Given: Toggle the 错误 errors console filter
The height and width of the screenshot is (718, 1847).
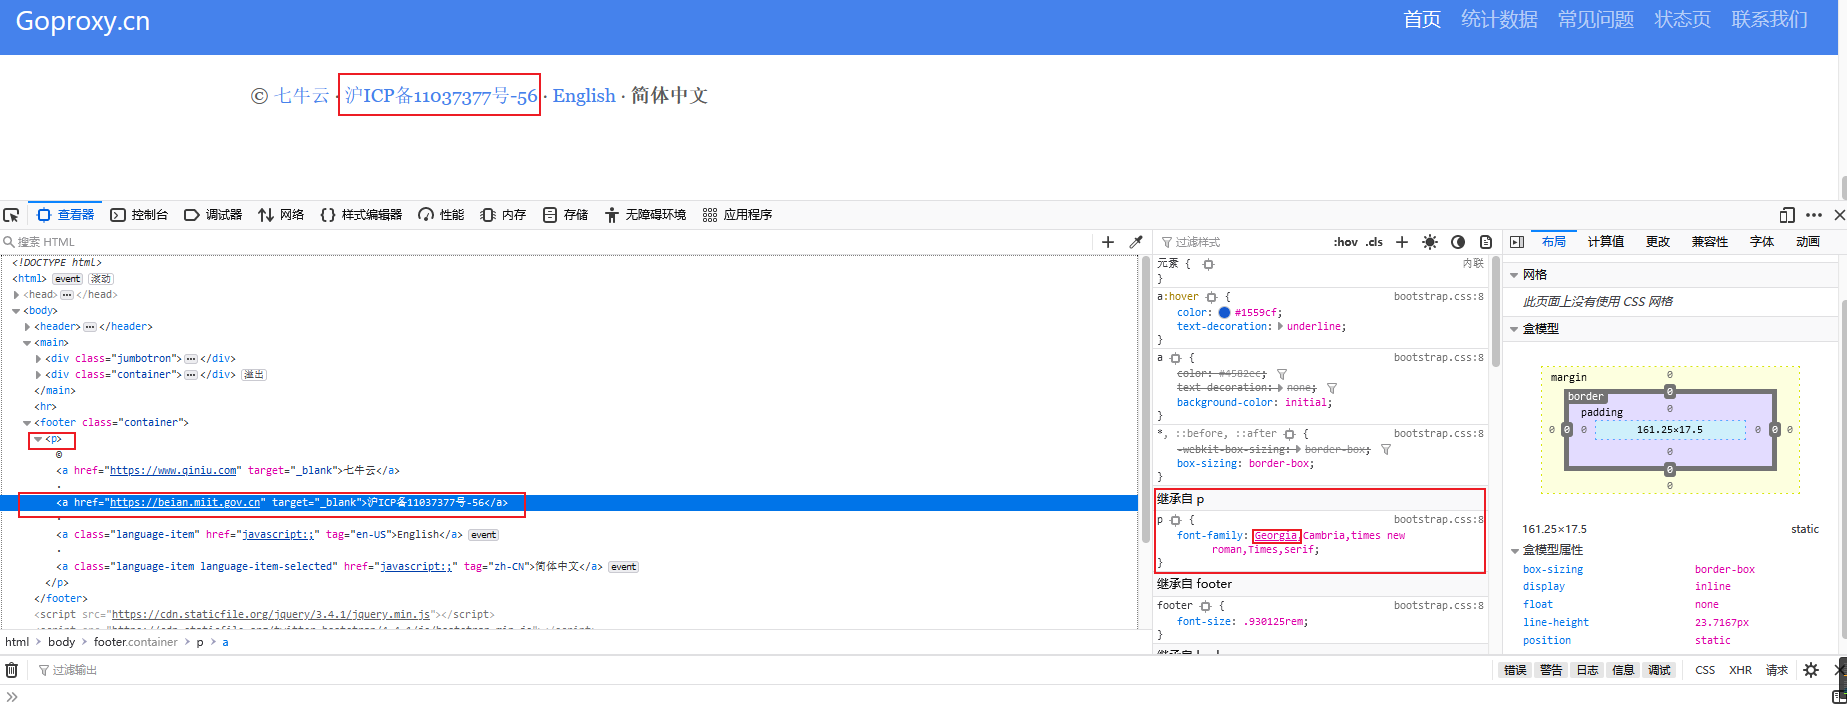Looking at the screenshot, I should pos(1516,670).
